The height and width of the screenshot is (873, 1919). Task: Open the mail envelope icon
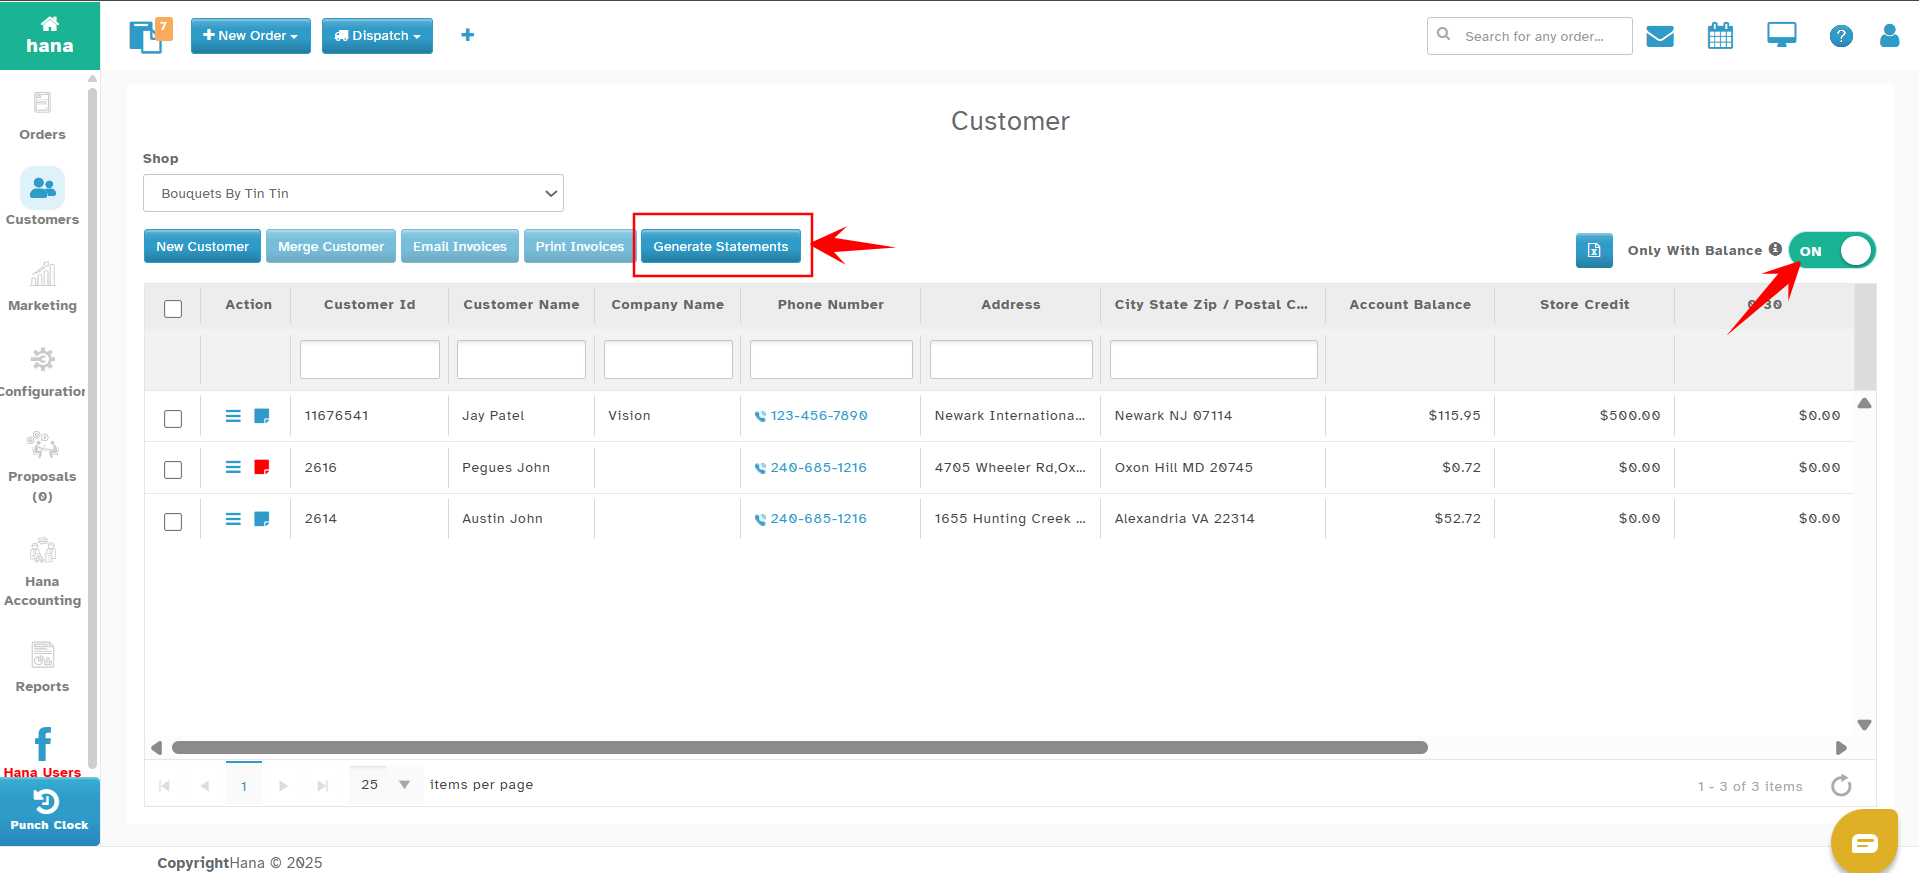pos(1660,36)
